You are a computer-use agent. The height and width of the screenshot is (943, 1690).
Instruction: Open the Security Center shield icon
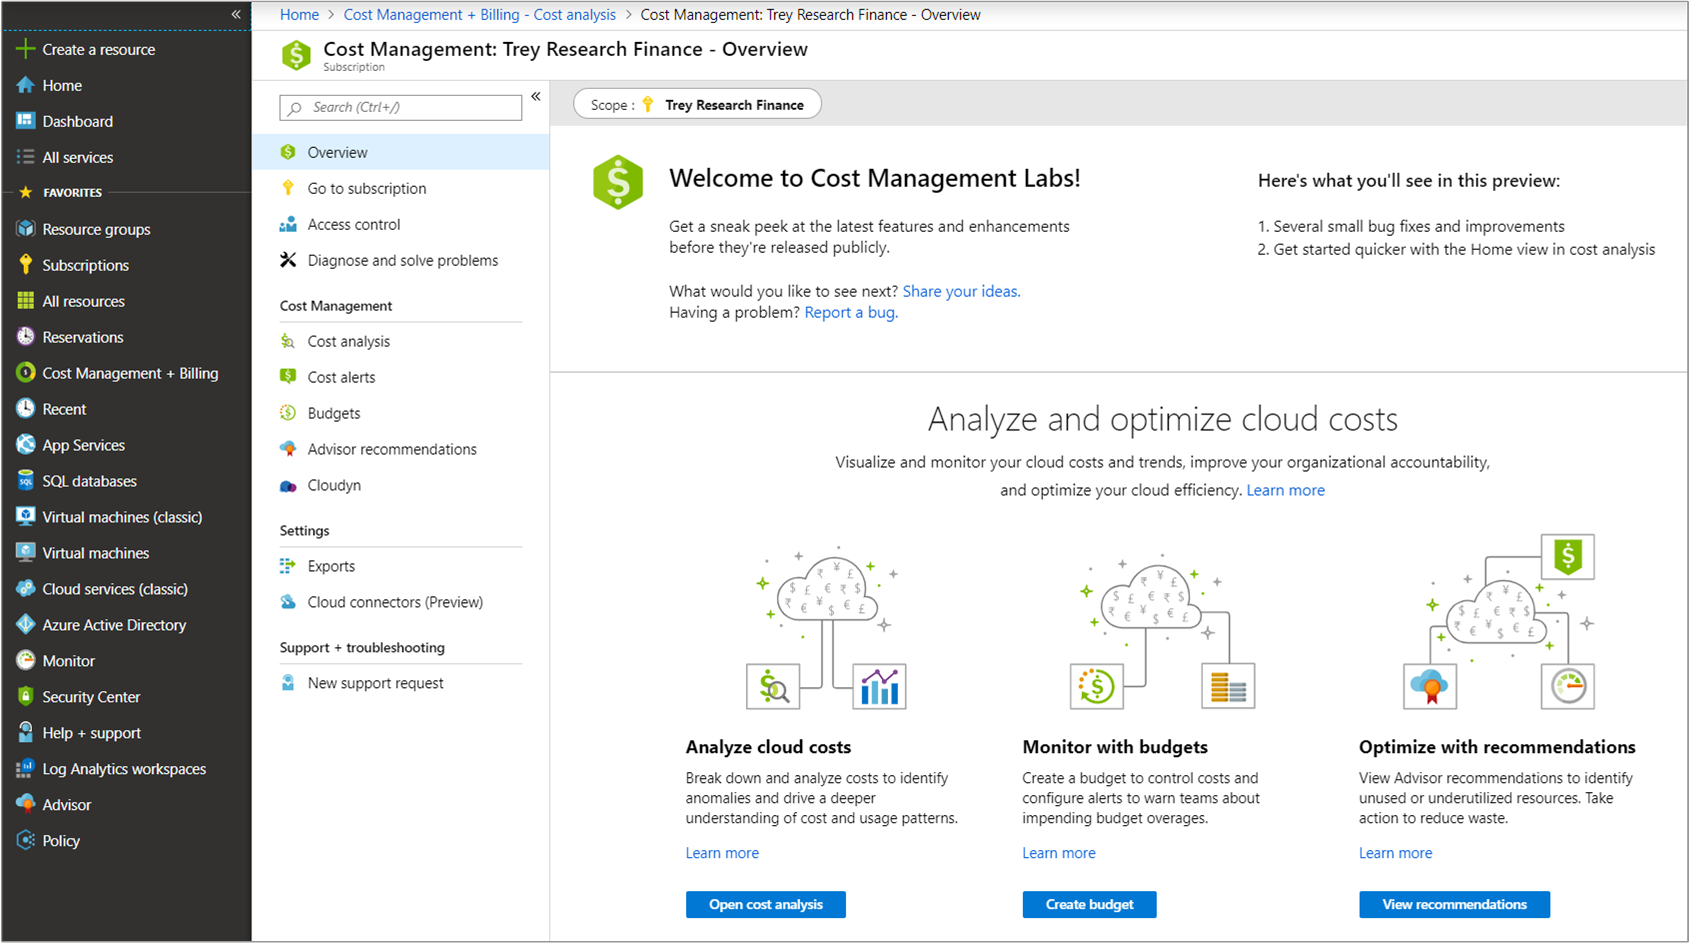click(25, 697)
